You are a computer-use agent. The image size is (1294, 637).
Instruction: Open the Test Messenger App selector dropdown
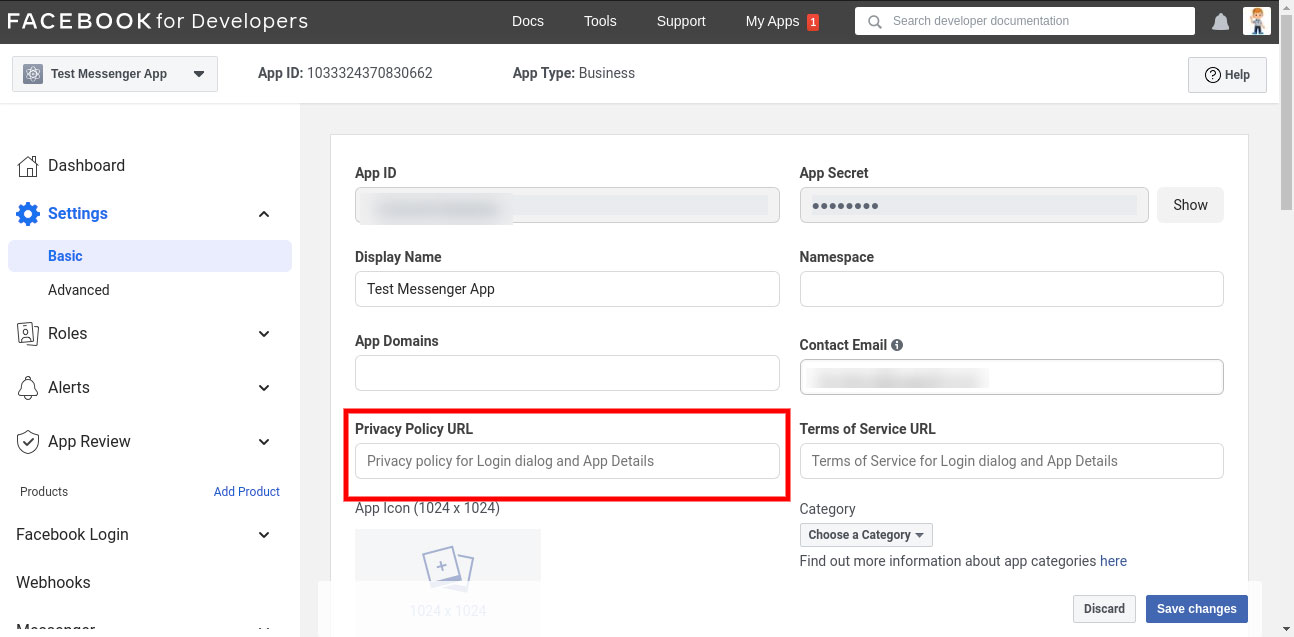click(x=115, y=74)
